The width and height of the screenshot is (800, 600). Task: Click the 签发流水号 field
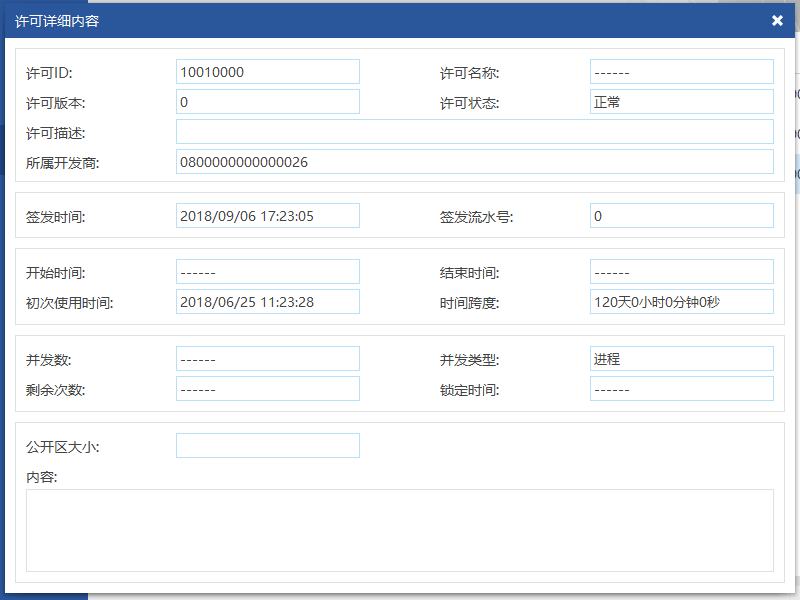point(681,216)
